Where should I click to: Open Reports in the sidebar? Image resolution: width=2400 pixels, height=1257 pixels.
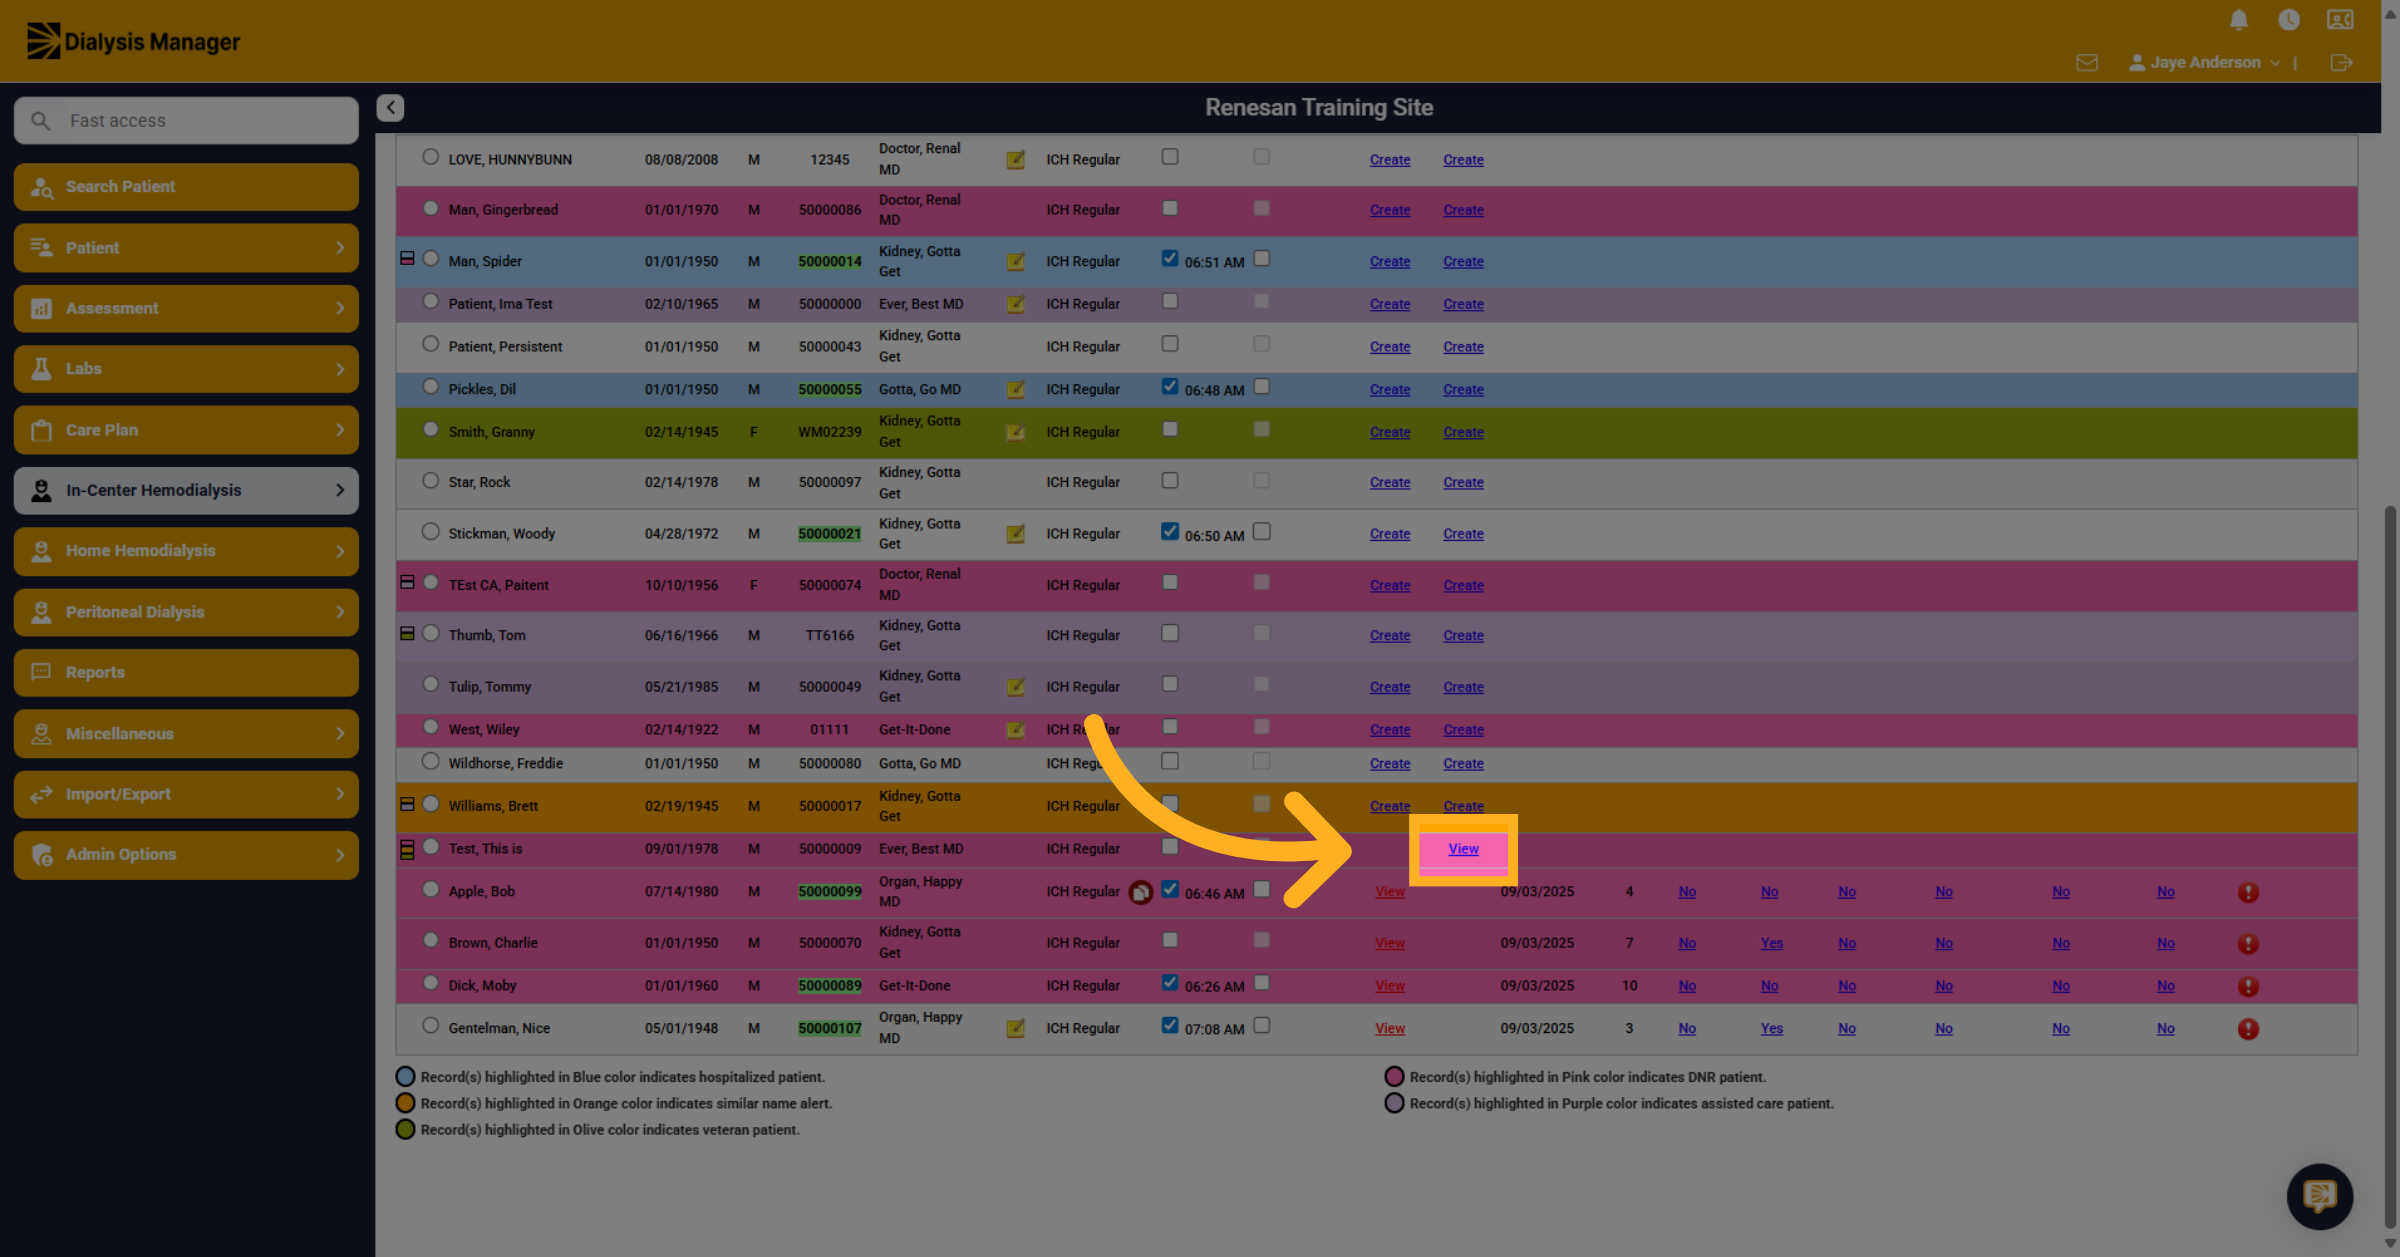coord(186,673)
